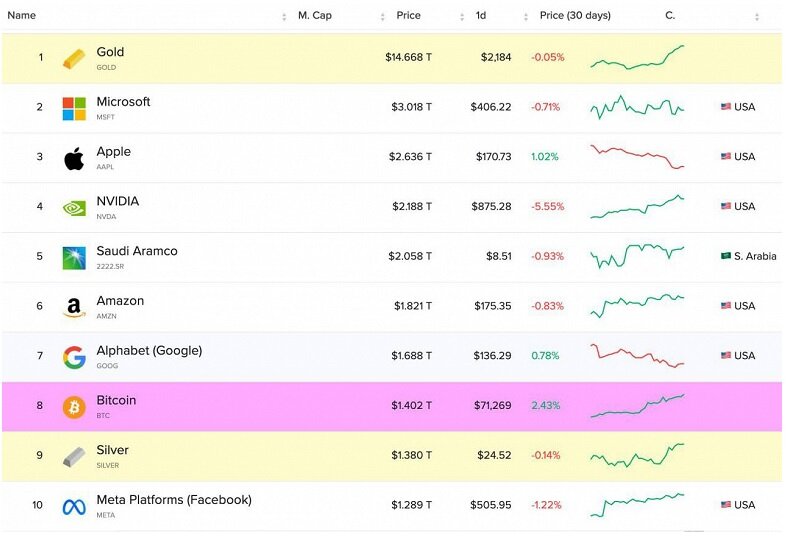This screenshot has width=788, height=541.
Task: Open the NVIDIA company link
Action: [118, 201]
